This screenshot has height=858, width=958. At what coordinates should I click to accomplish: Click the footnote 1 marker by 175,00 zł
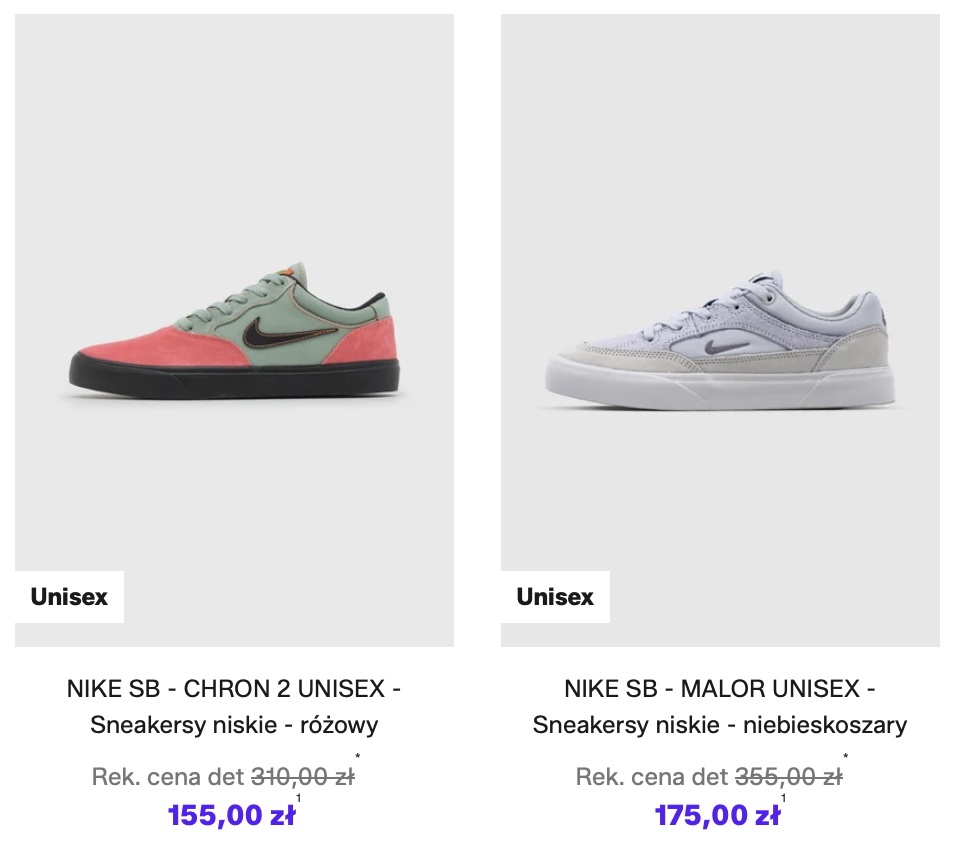tap(783, 798)
